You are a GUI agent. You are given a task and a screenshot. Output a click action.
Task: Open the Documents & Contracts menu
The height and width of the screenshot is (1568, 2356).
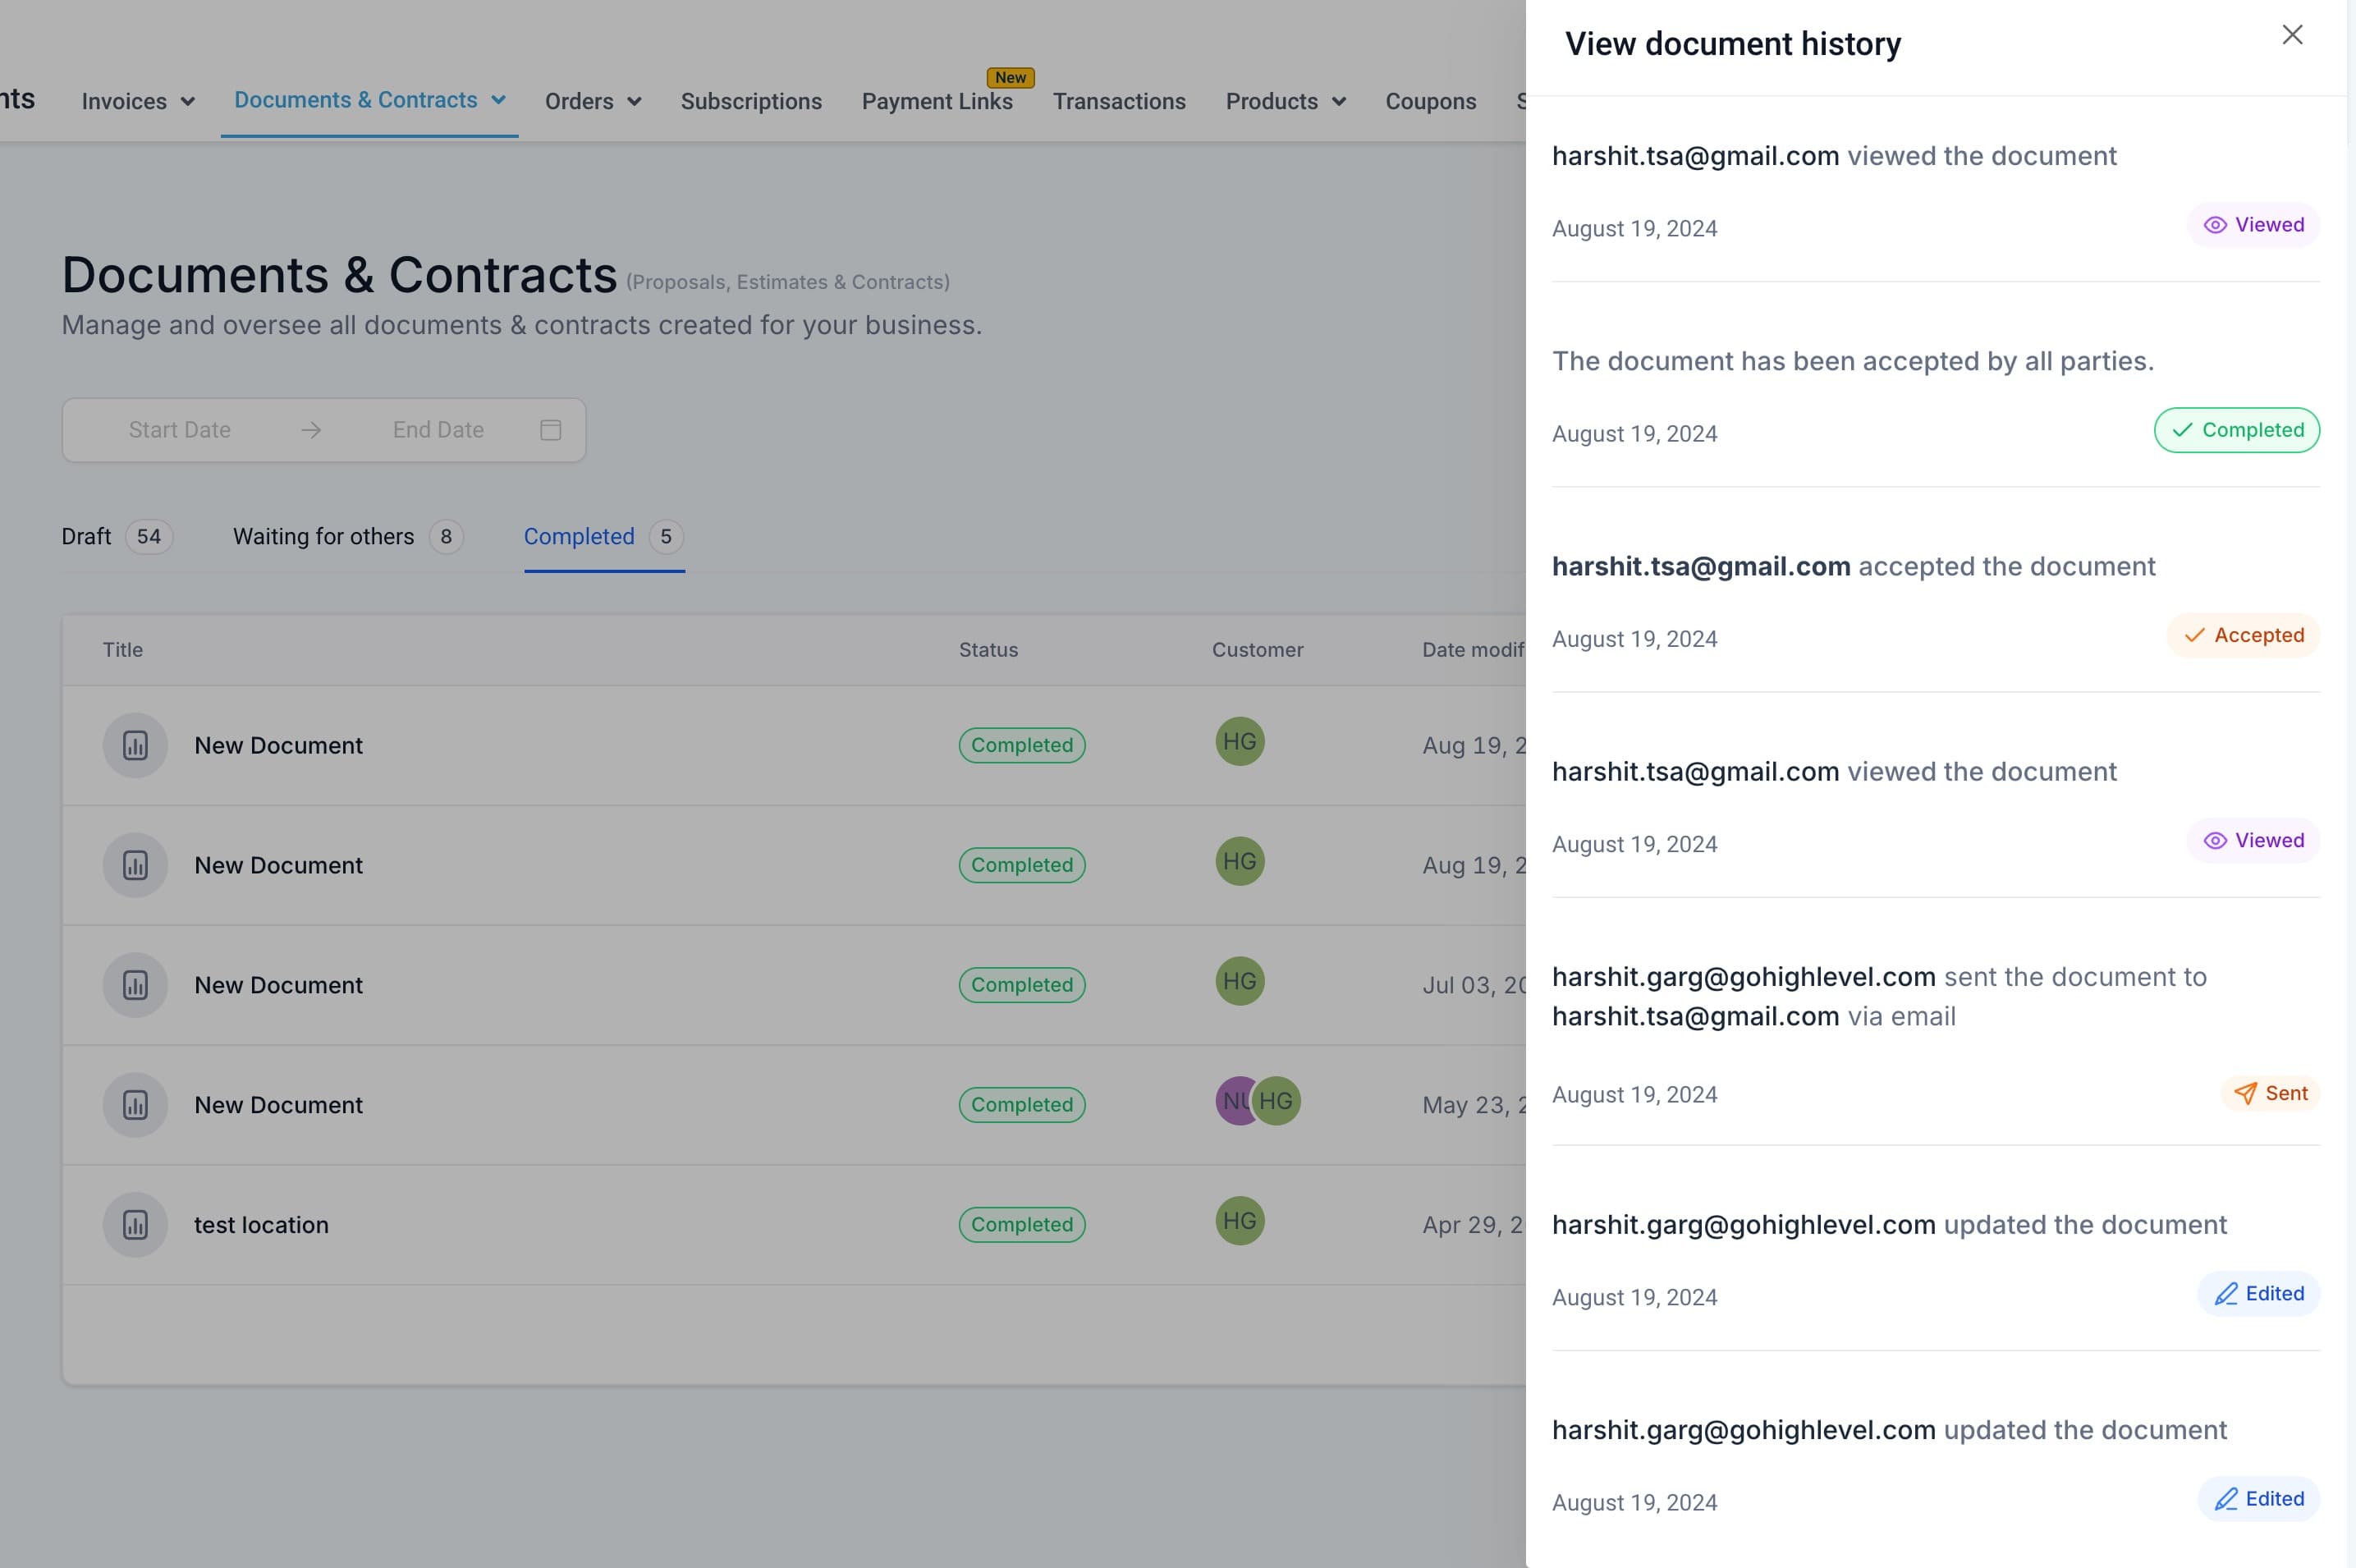tap(370, 100)
